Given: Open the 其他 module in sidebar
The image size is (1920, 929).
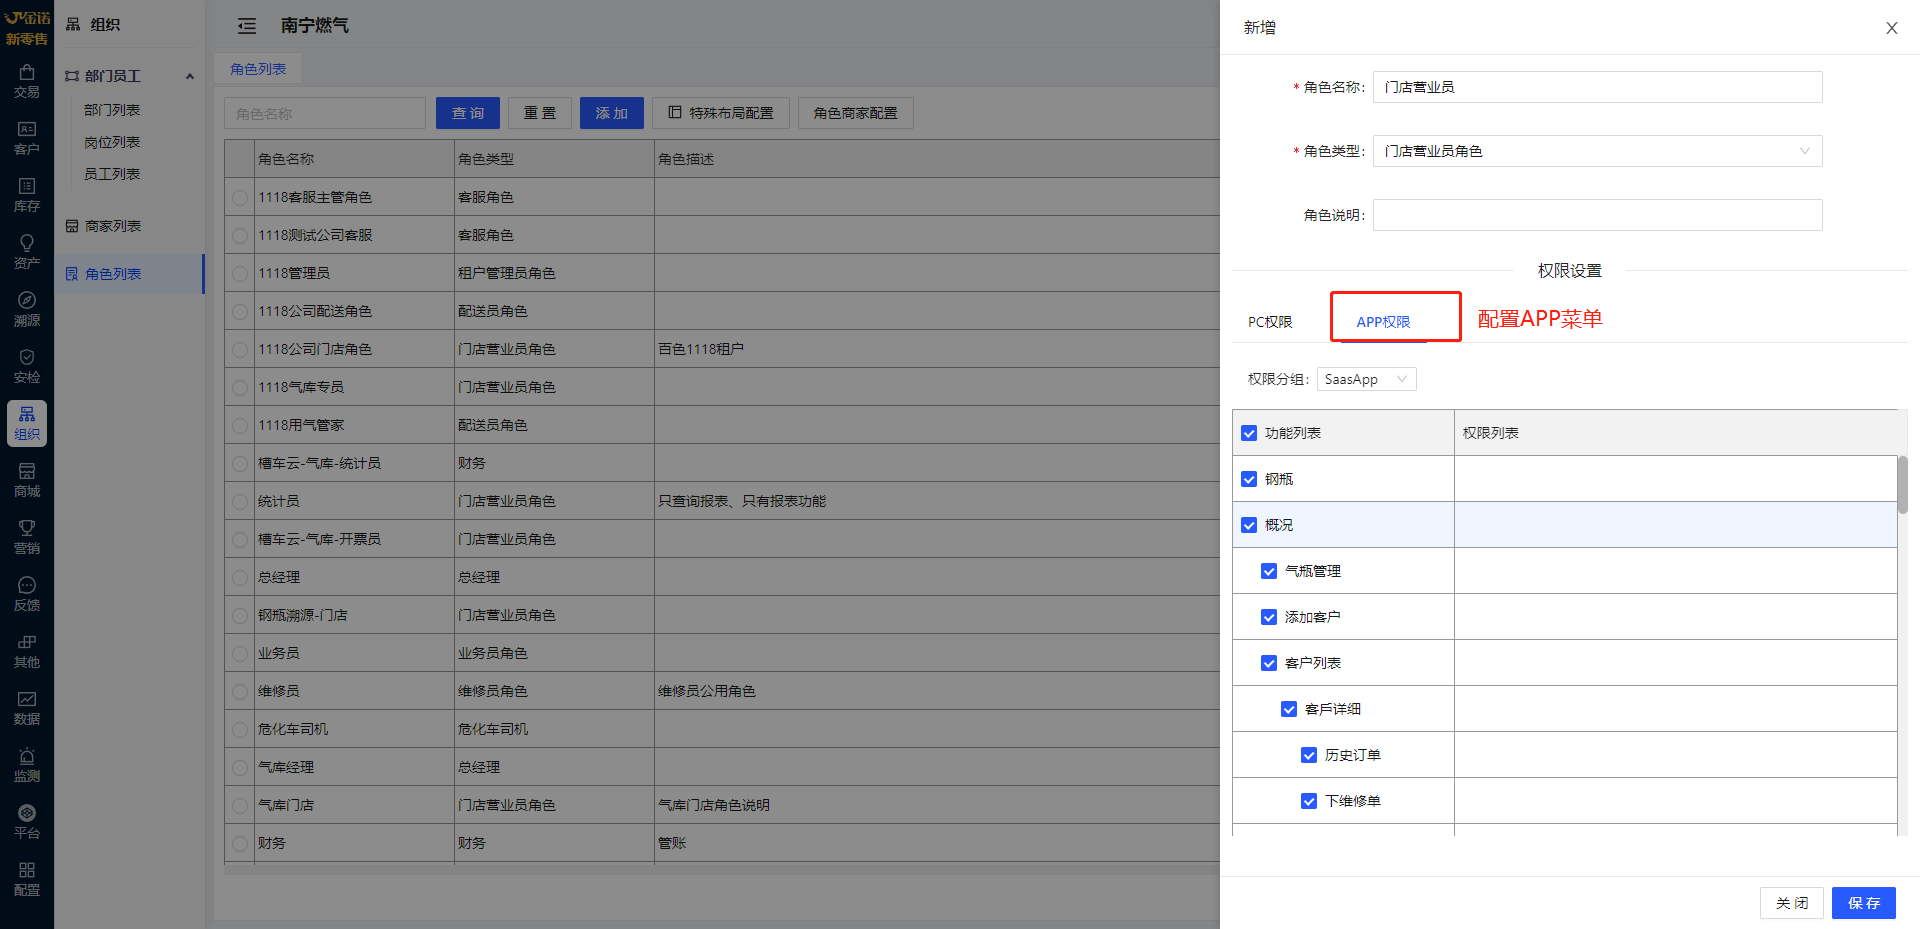Looking at the screenshot, I should 27,652.
